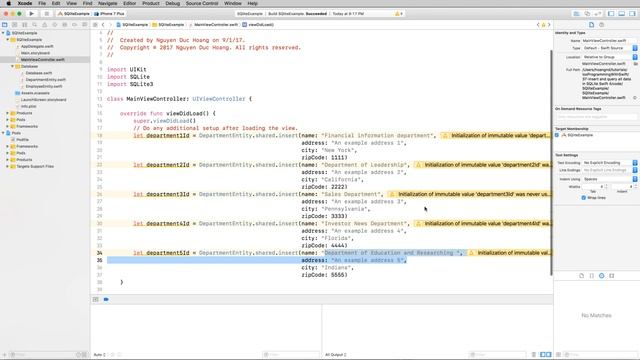The width and height of the screenshot is (640, 360).
Task: Collapse the Database folder
Action: pyautogui.click(x=13, y=66)
